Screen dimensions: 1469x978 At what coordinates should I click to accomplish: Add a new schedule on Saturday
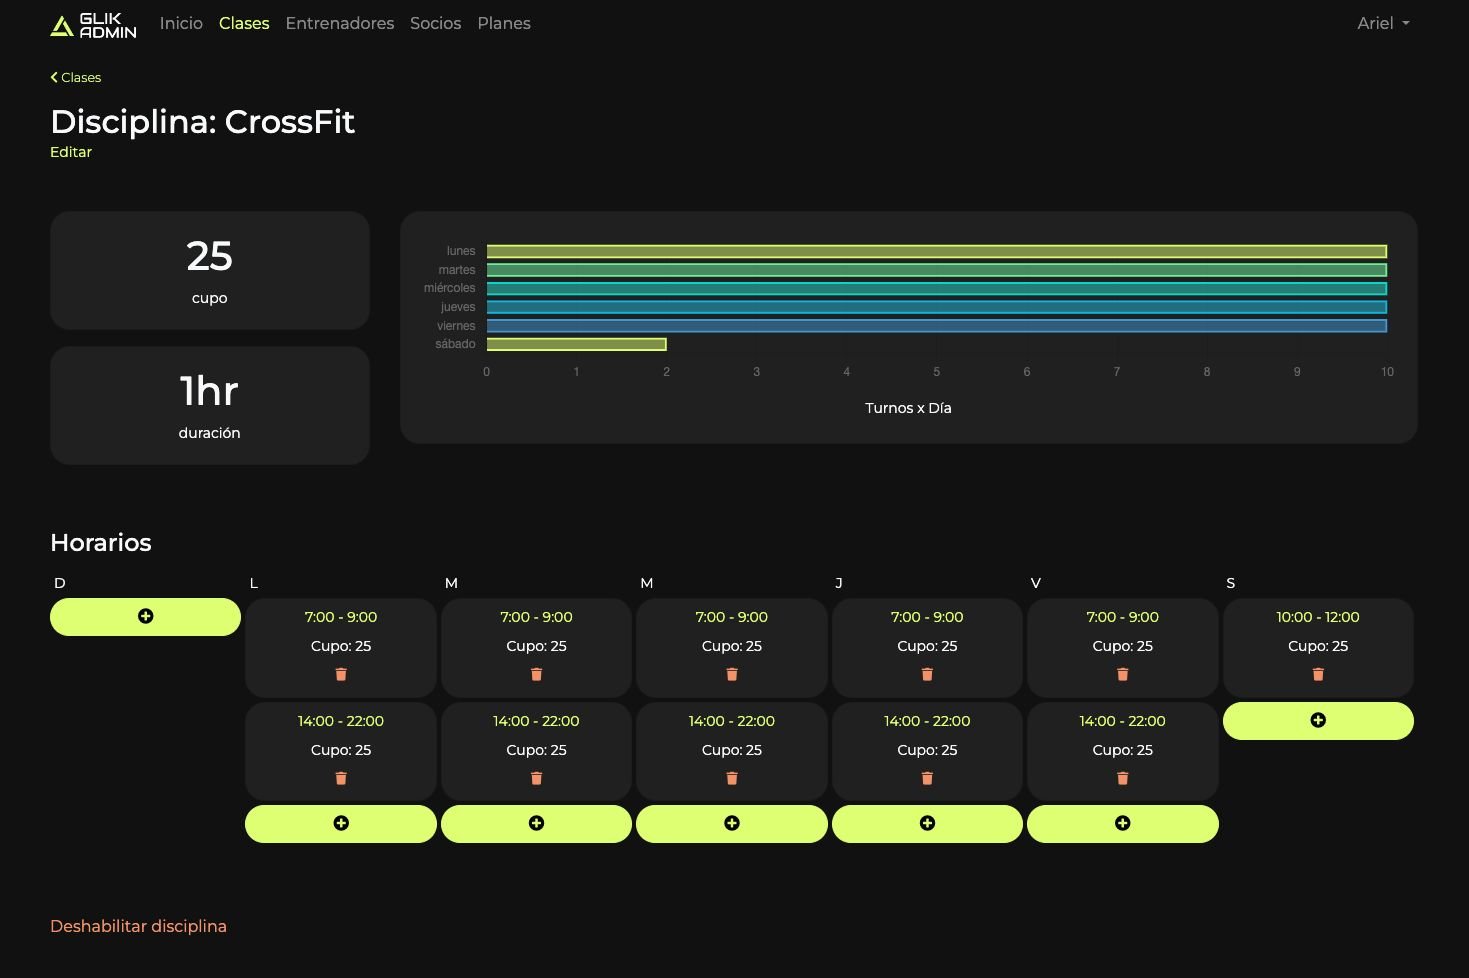(1318, 721)
